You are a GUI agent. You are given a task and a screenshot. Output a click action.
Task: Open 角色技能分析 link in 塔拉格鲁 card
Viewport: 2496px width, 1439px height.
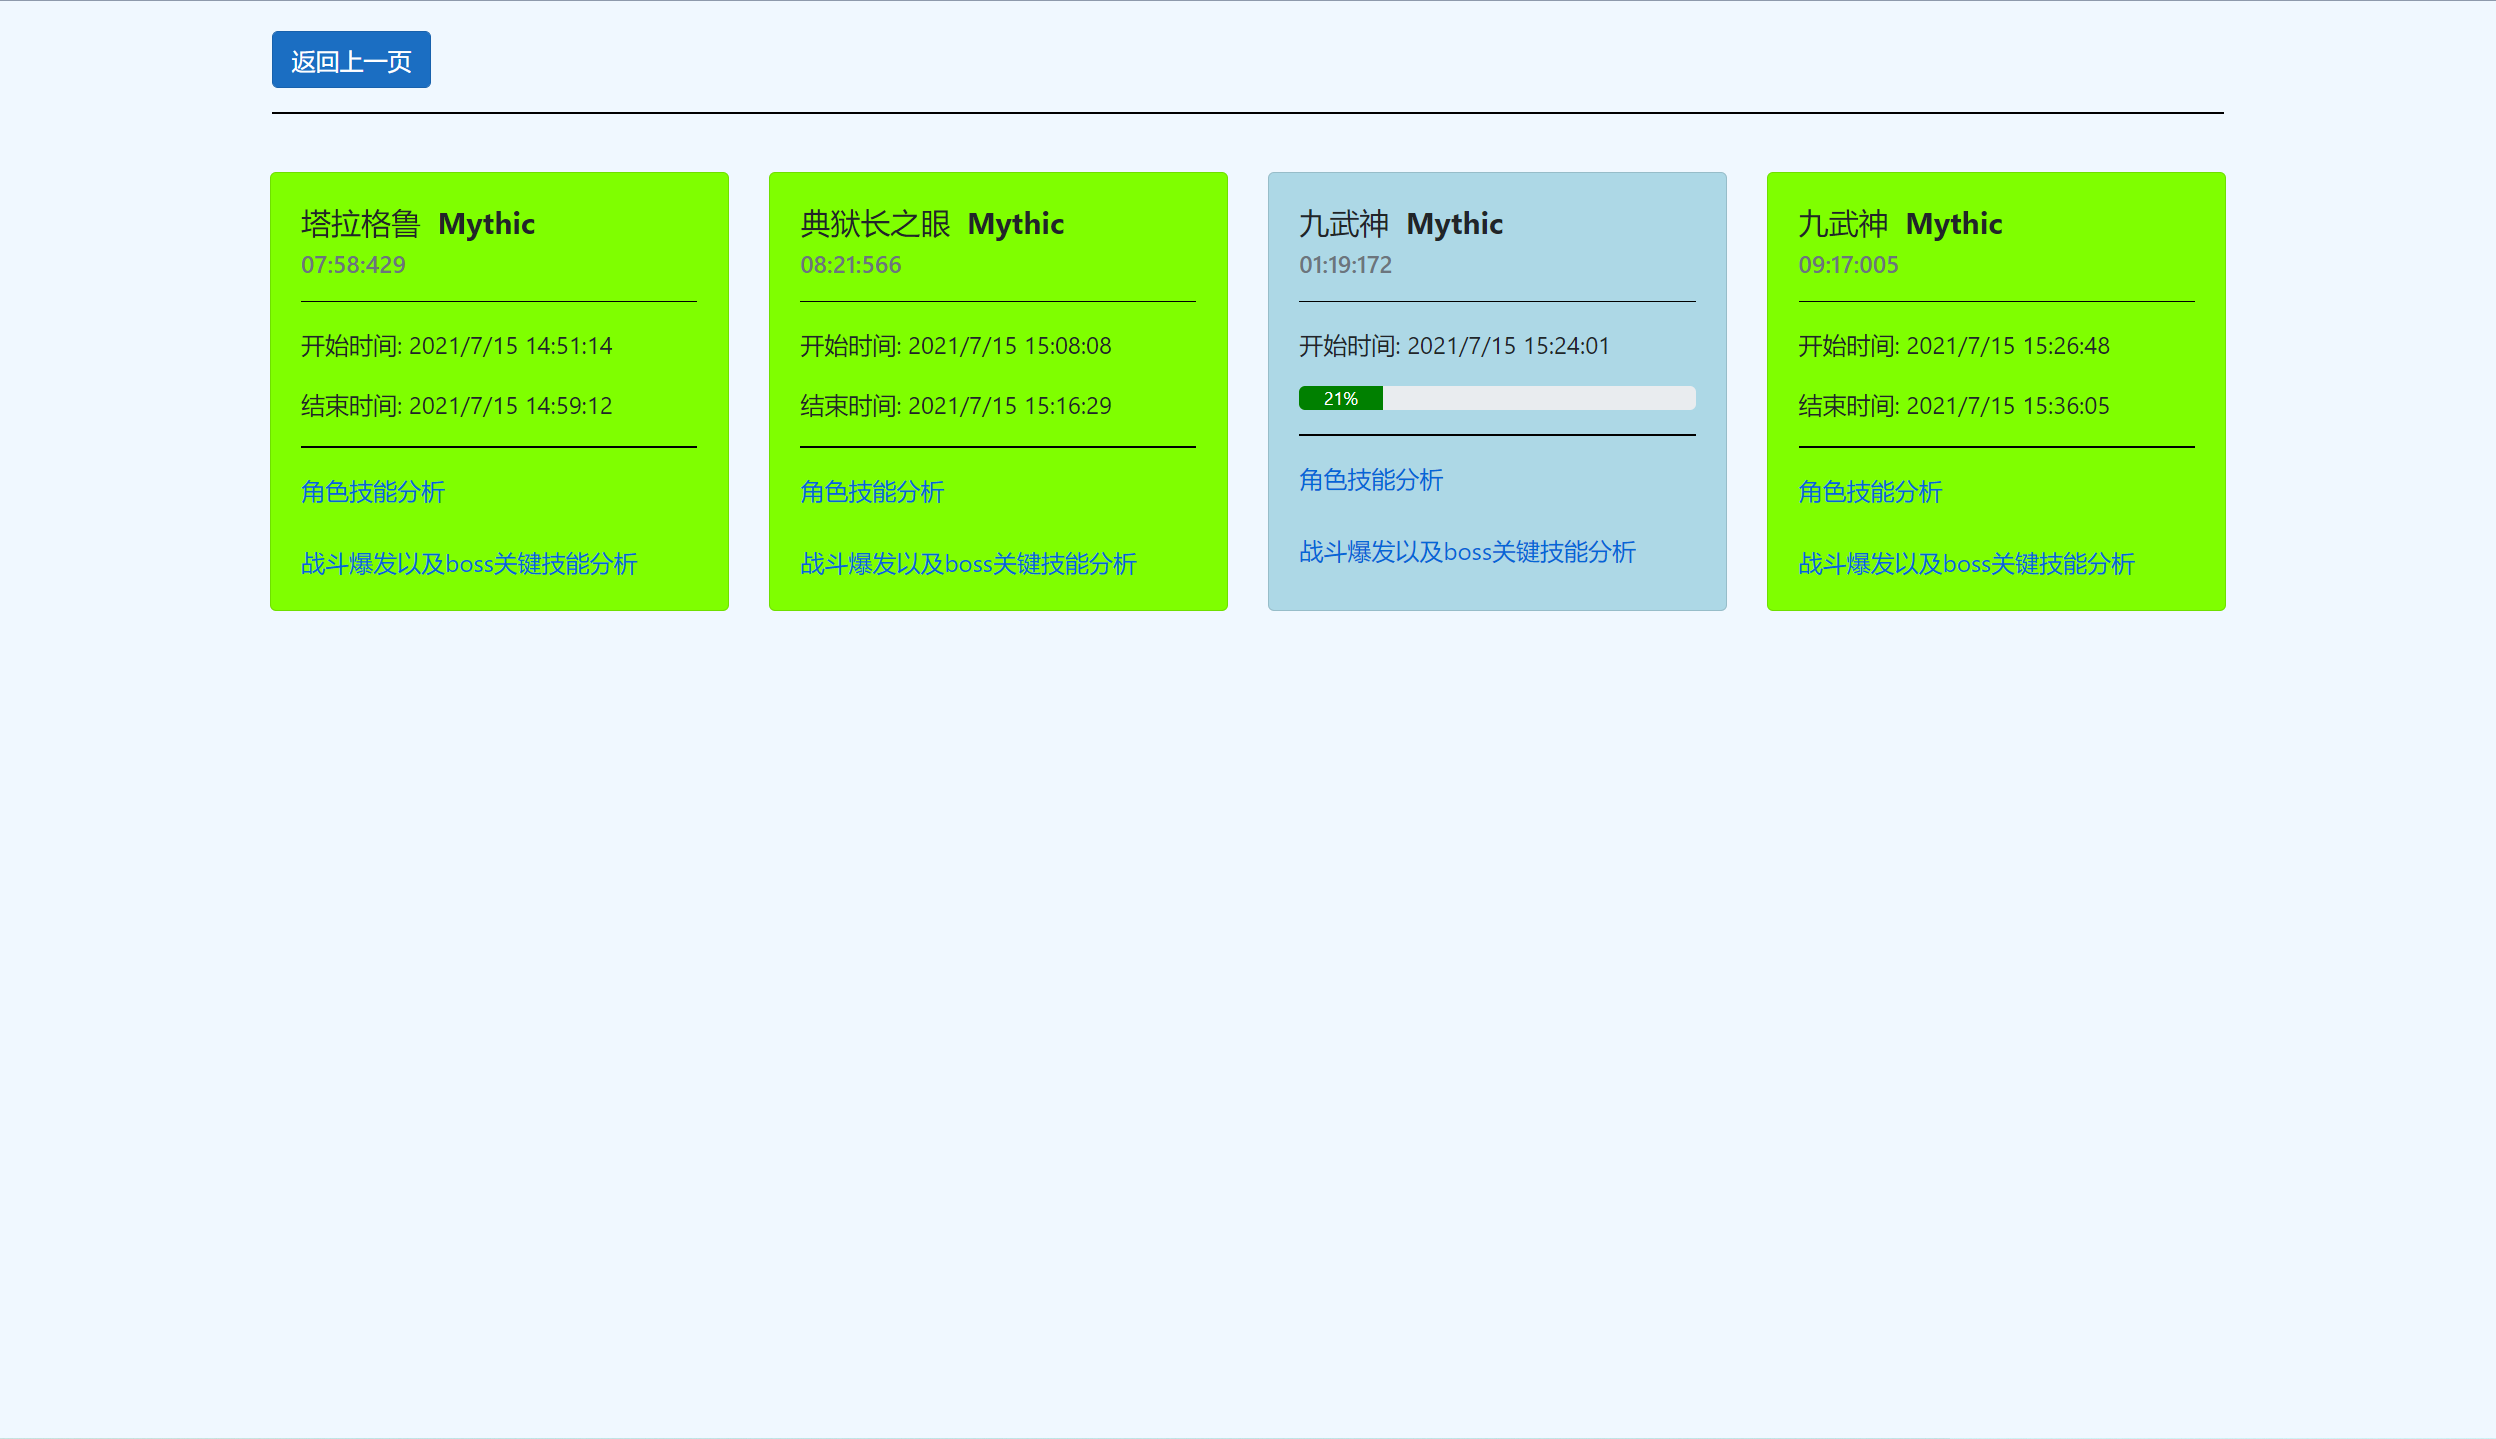point(373,492)
